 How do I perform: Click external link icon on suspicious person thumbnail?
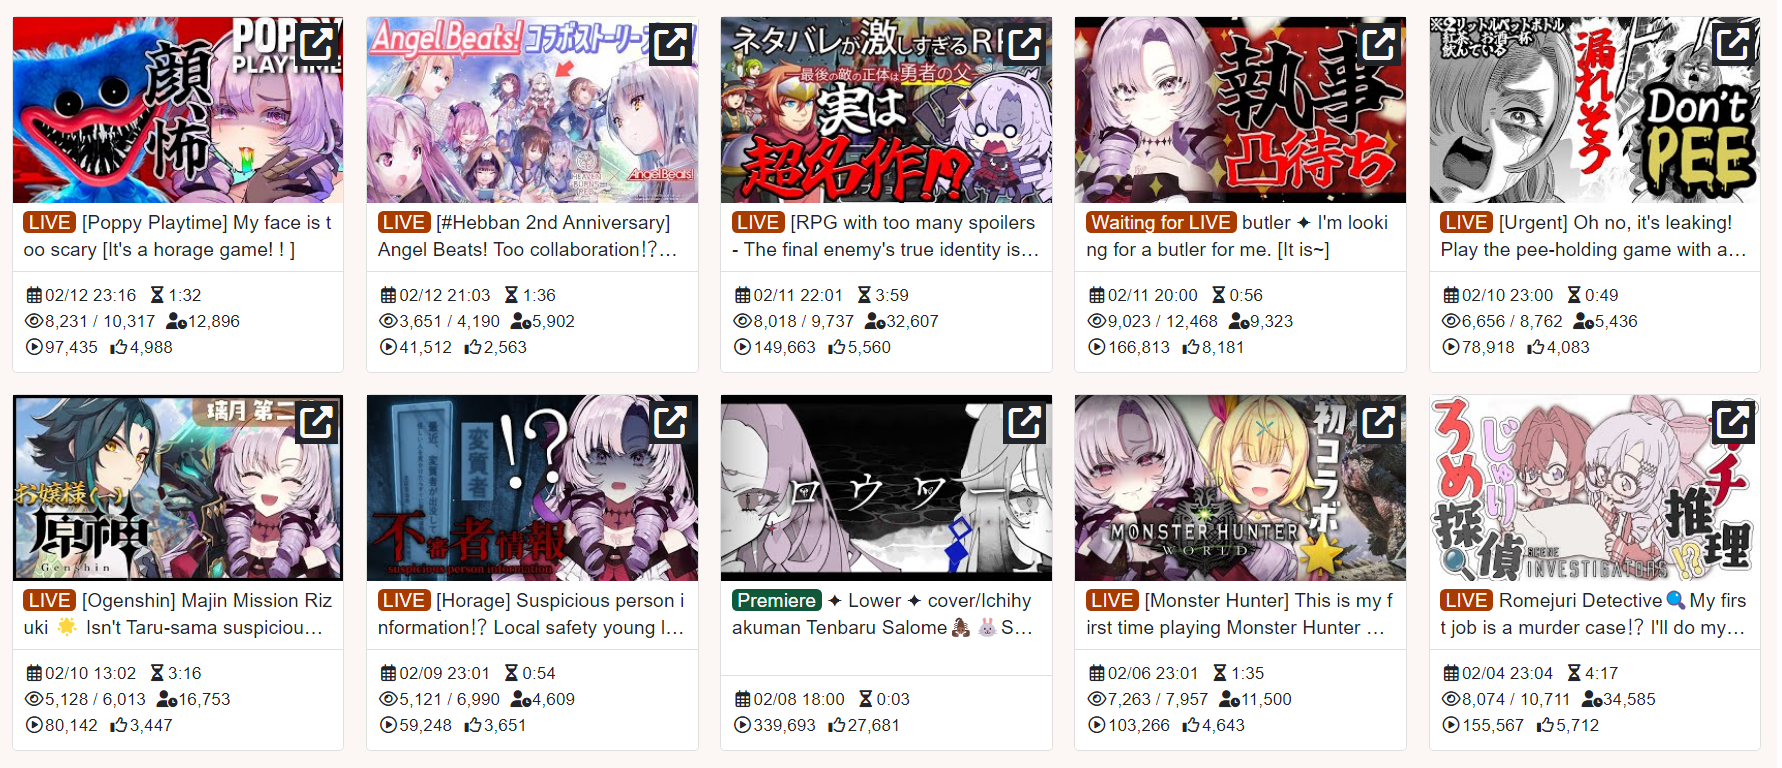click(x=671, y=422)
